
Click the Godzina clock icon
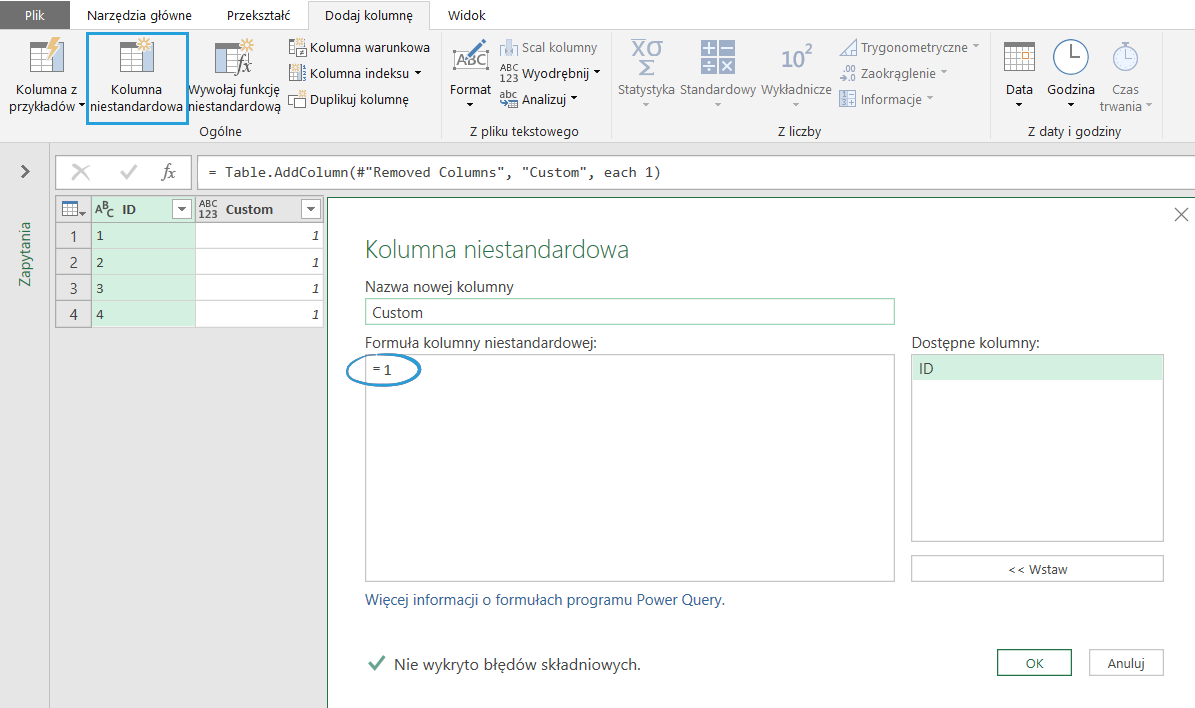[x=1071, y=58]
